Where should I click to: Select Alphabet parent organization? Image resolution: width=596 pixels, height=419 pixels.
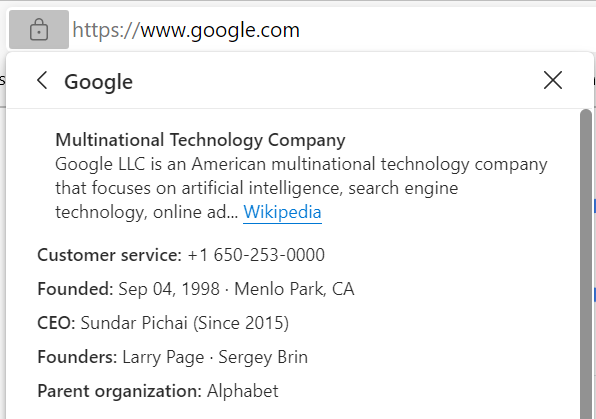pyautogui.click(x=243, y=391)
